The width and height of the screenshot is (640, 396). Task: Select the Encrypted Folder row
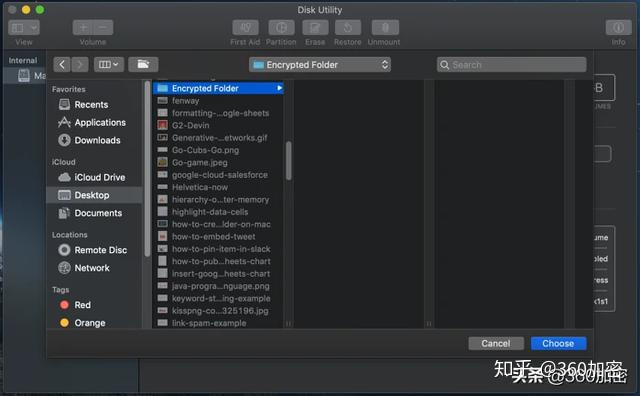tap(218, 88)
